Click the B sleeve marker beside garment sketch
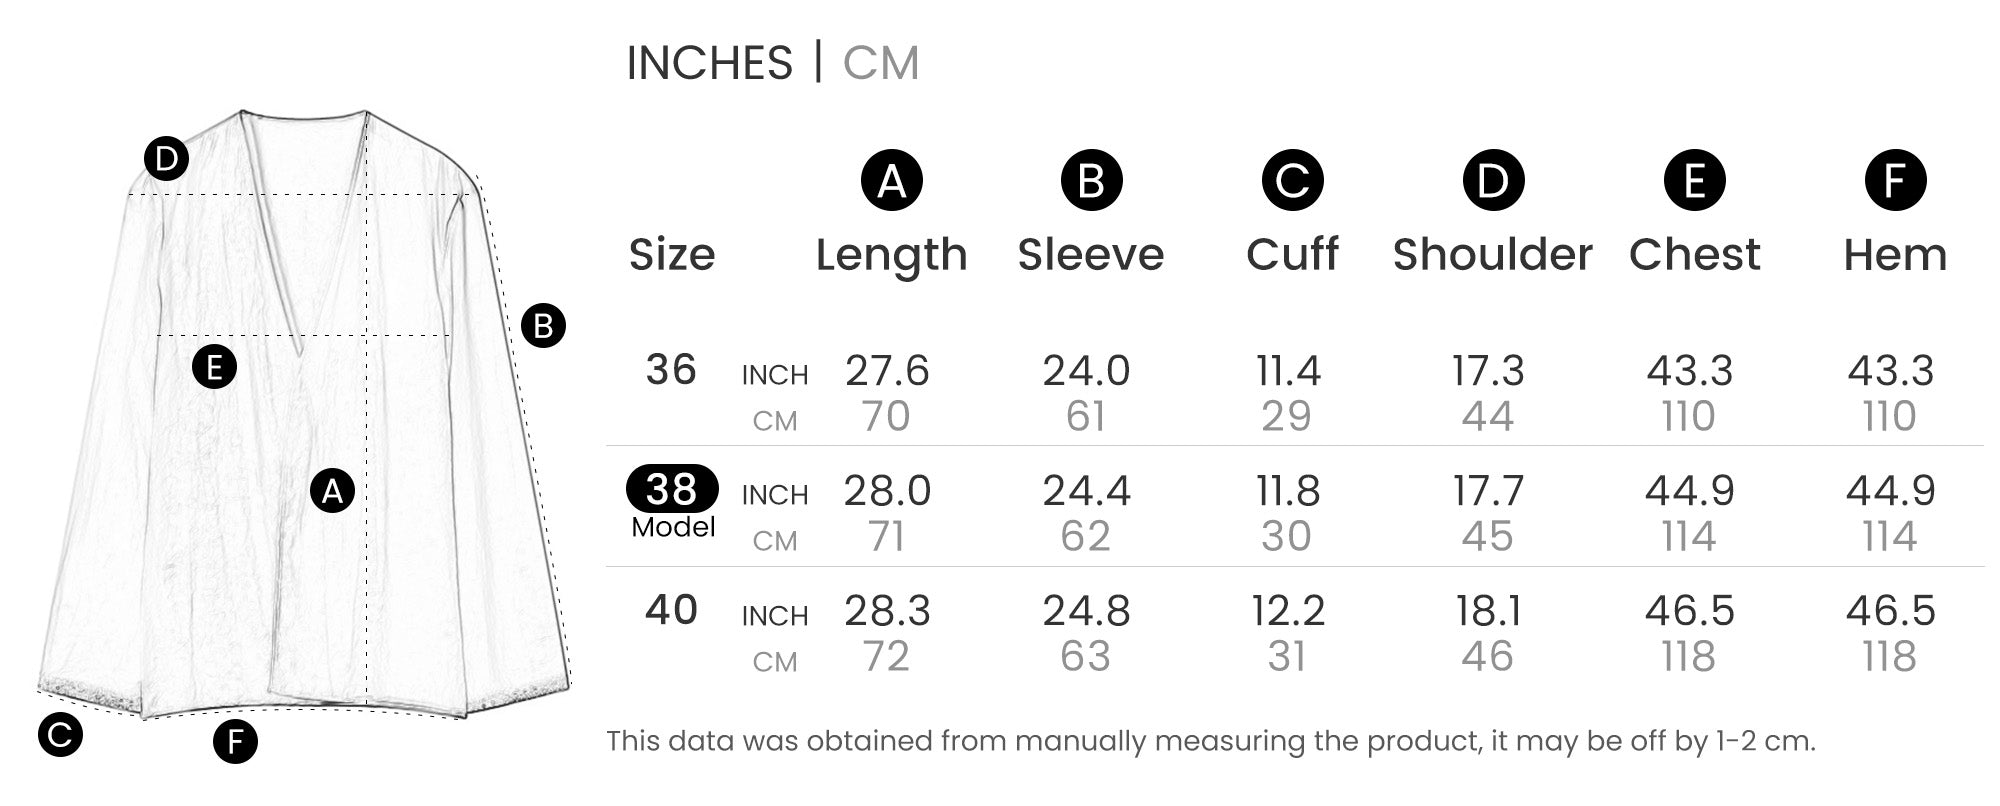The image size is (2000, 806). (x=543, y=326)
